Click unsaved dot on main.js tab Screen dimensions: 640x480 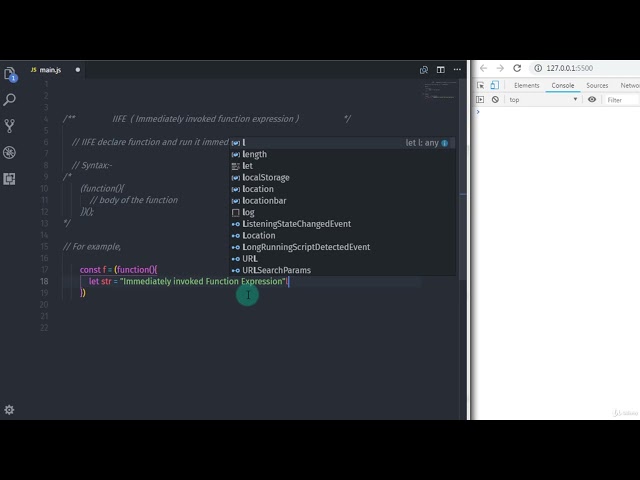pyautogui.click(x=78, y=70)
